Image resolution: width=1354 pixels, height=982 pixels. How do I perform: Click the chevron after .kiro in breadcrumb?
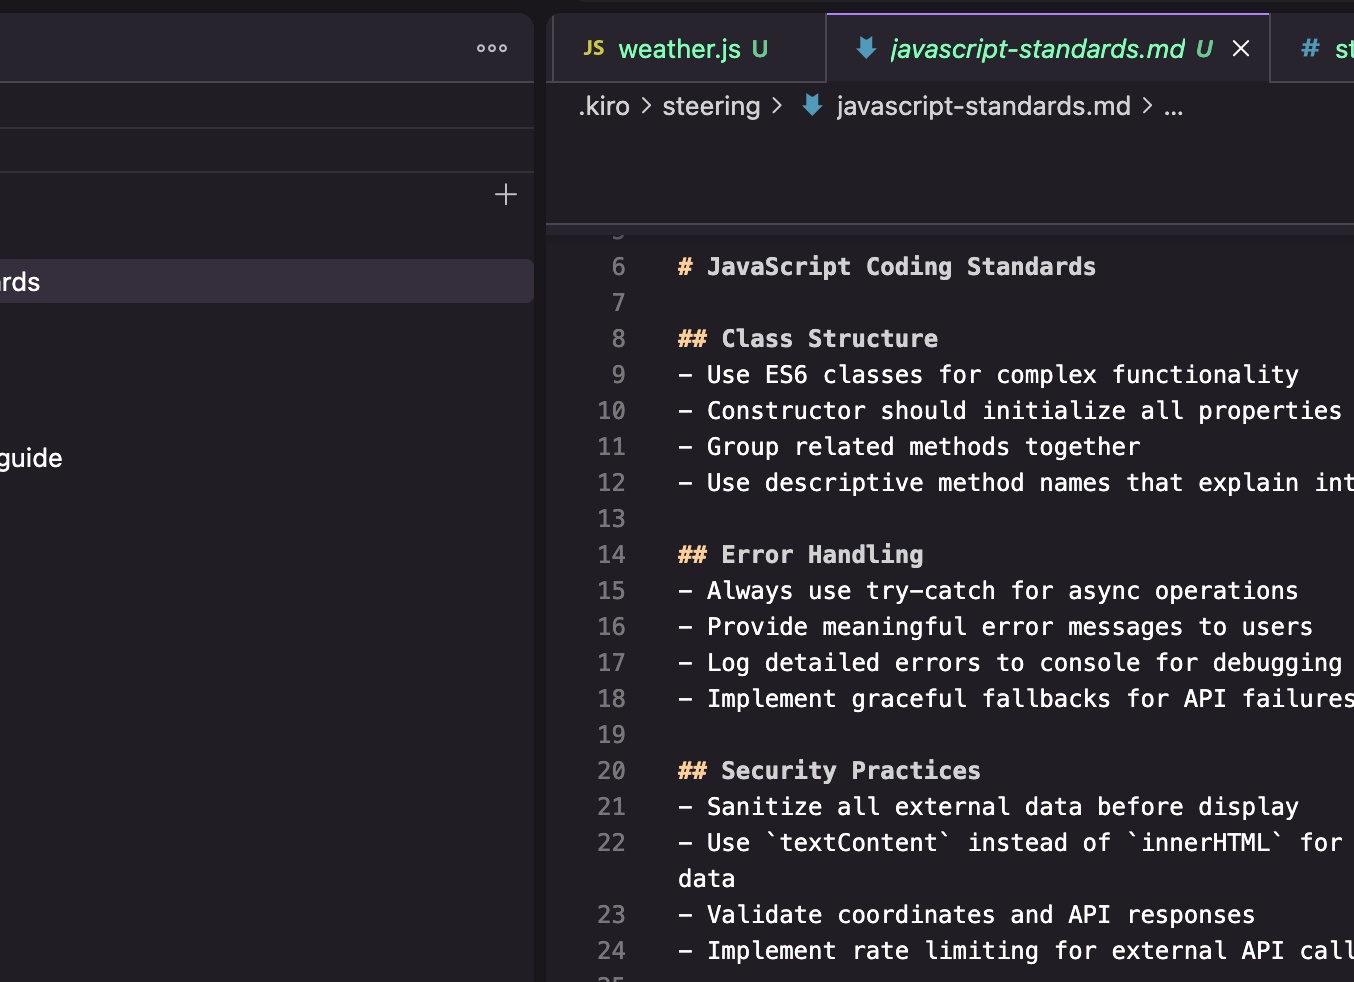coord(646,106)
